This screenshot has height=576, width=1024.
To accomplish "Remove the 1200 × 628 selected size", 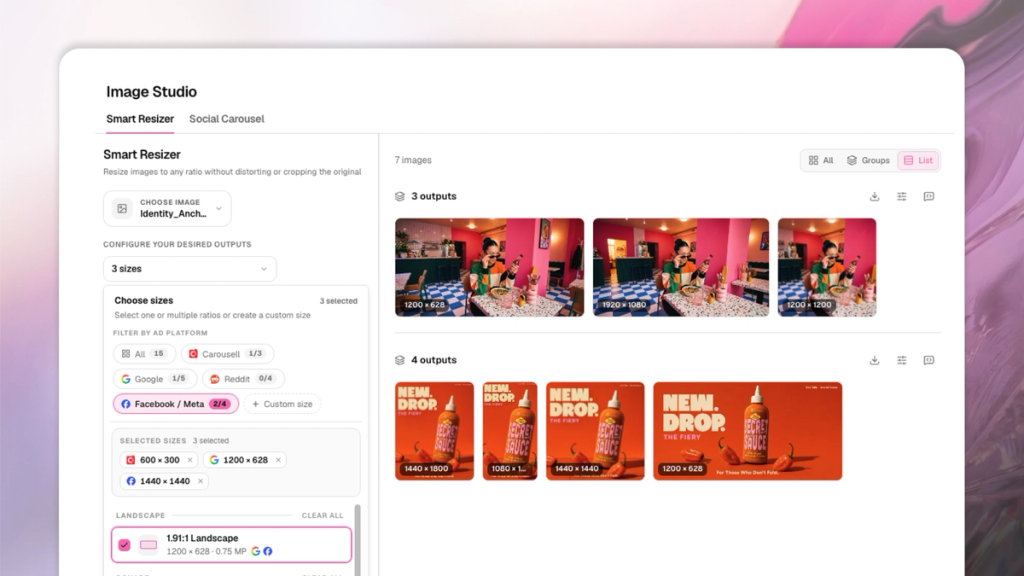I will 278,460.
